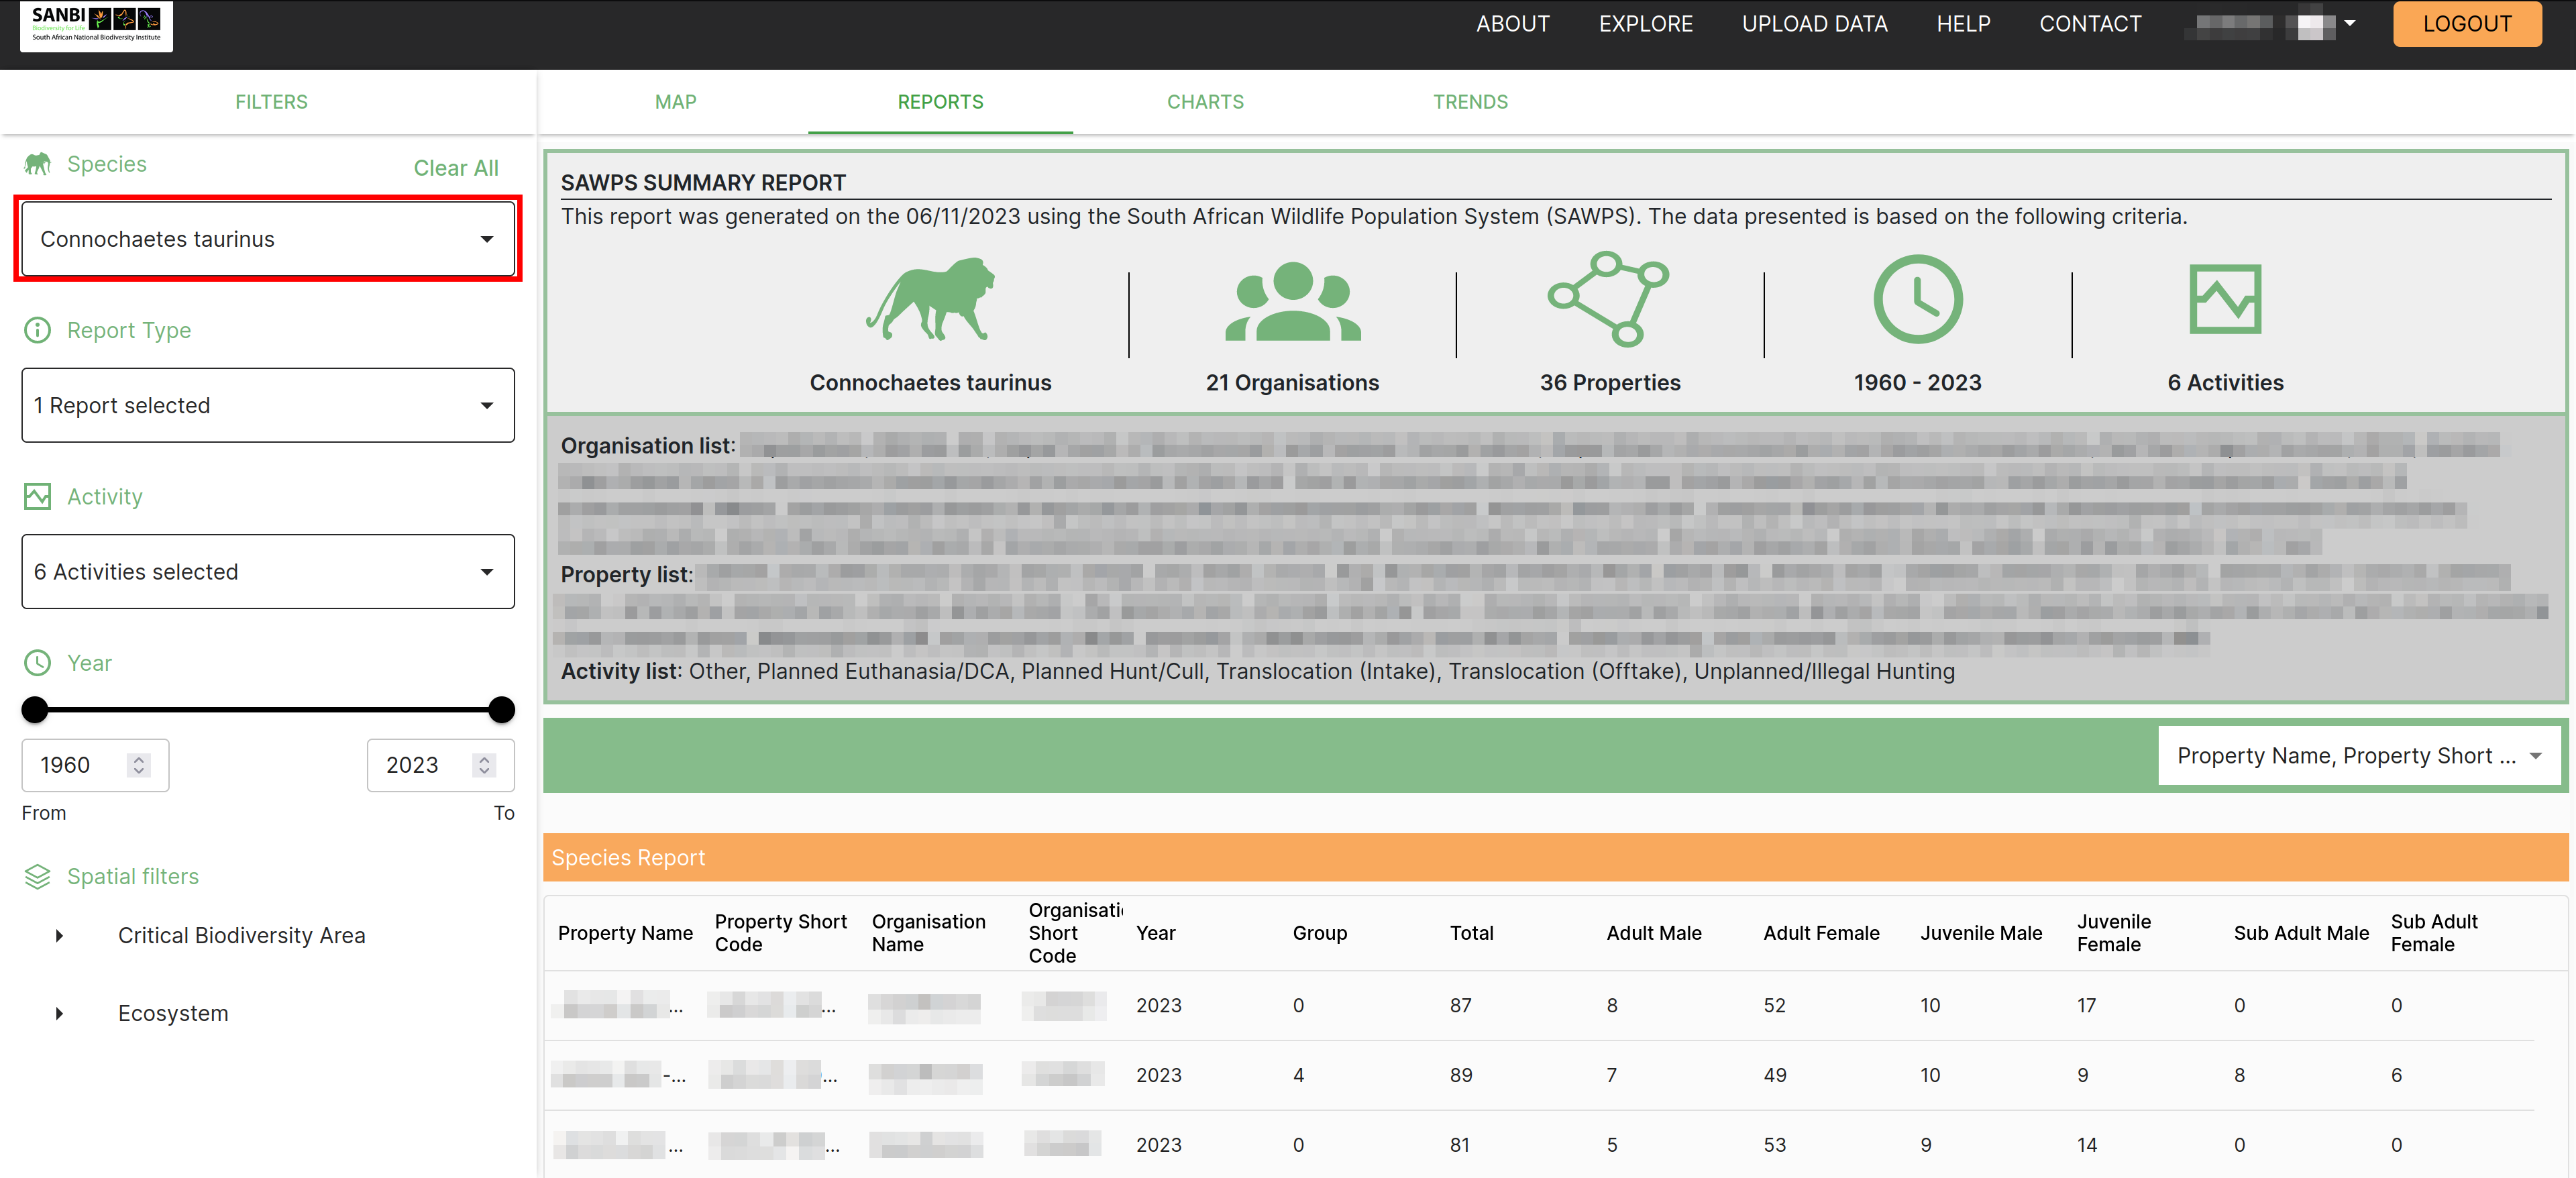Image resolution: width=2576 pixels, height=1178 pixels.
Task: Click the Clear All link
Action: point(456,168)
